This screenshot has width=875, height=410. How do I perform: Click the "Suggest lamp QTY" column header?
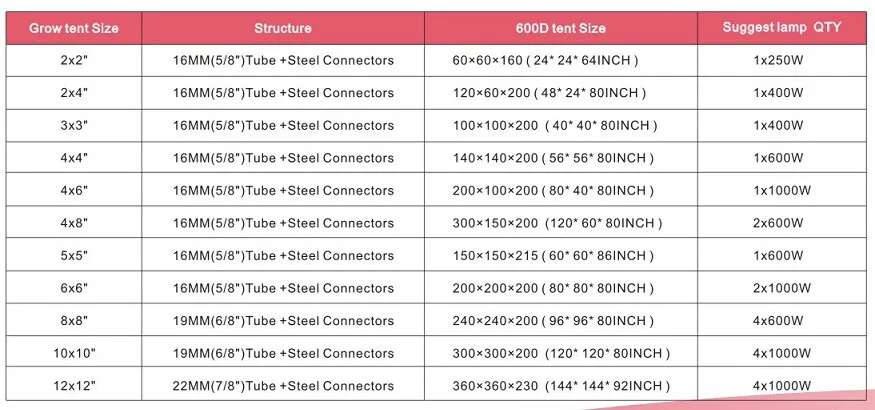click(x=781, y=27)
